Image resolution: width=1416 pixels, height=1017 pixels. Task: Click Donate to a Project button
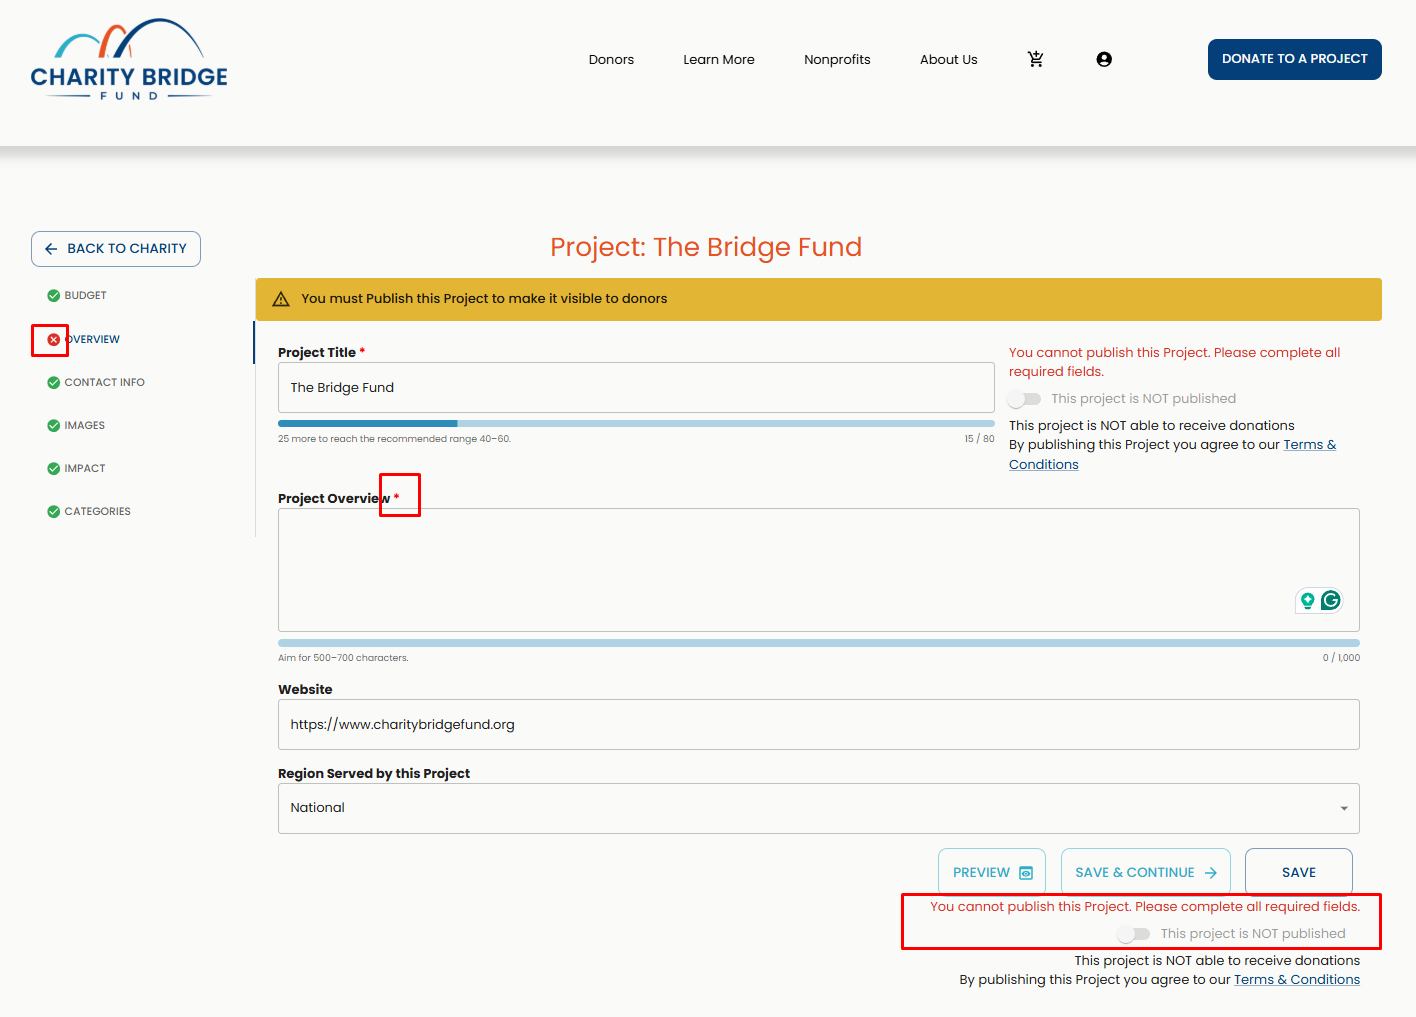pyautogui.click(x=1294, y=59)
